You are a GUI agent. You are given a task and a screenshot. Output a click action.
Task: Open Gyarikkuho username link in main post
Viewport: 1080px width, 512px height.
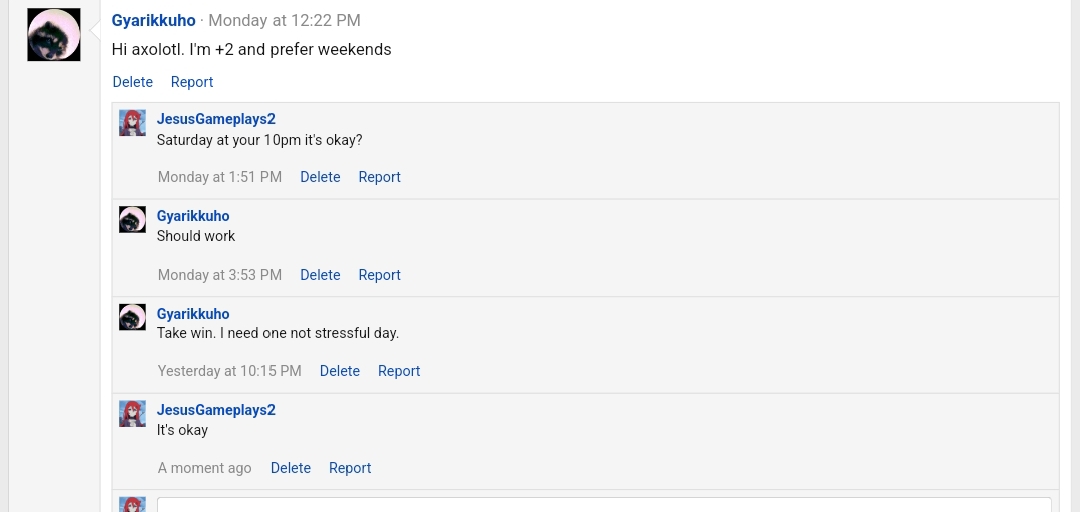click(154, 21)
